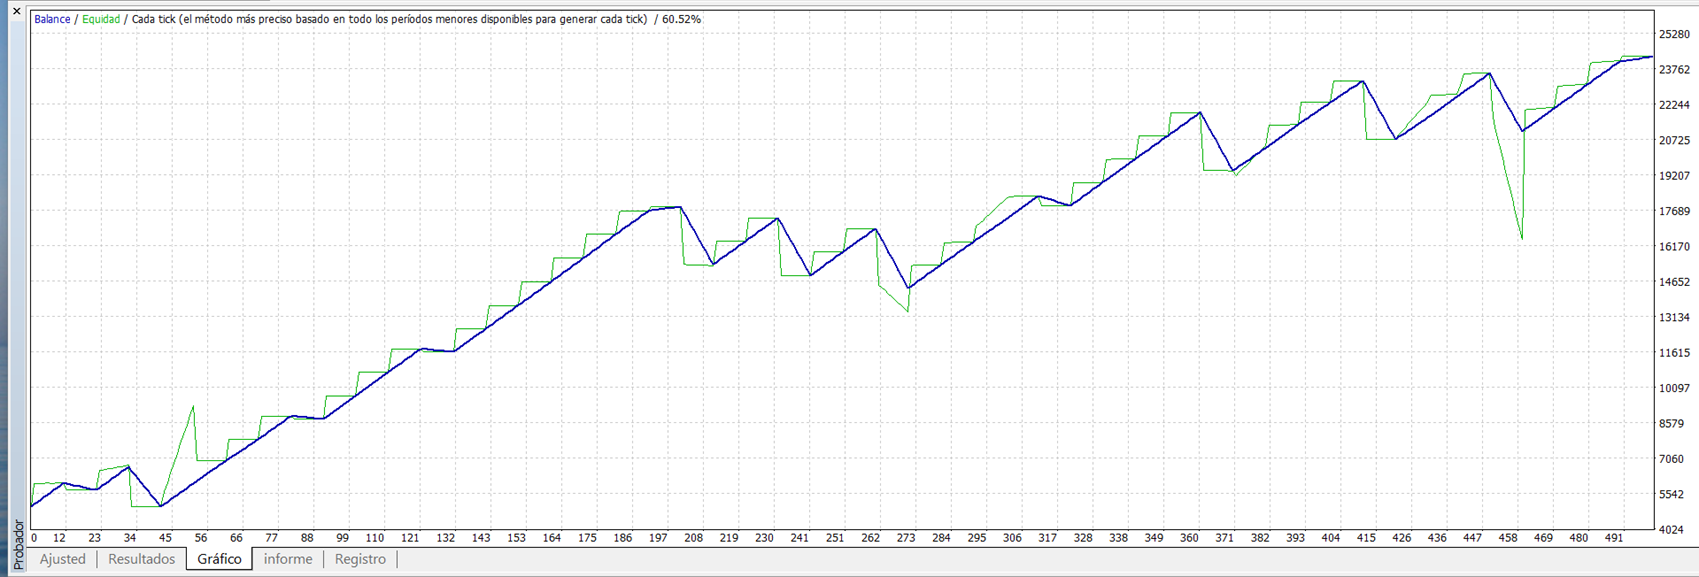This screenshot has width=1699, height=577.
Task: Click the green equity spike peak before trade 56
Action: click(193, 406)
